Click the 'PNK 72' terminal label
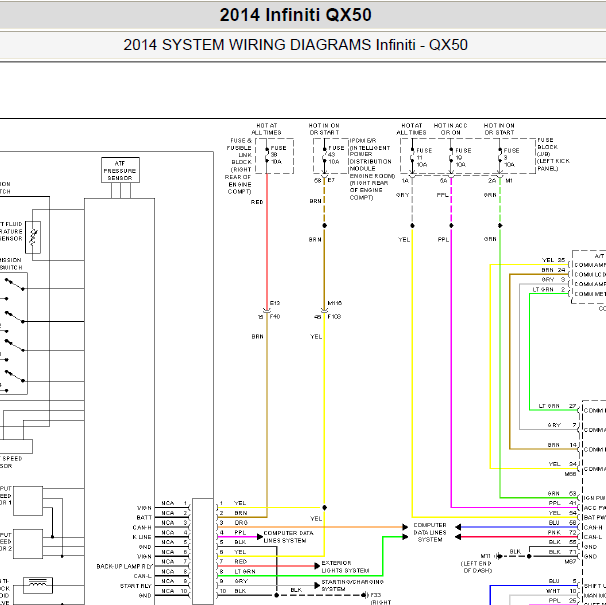The height and width of the screenshot is (605, 606). coord(562,532)
